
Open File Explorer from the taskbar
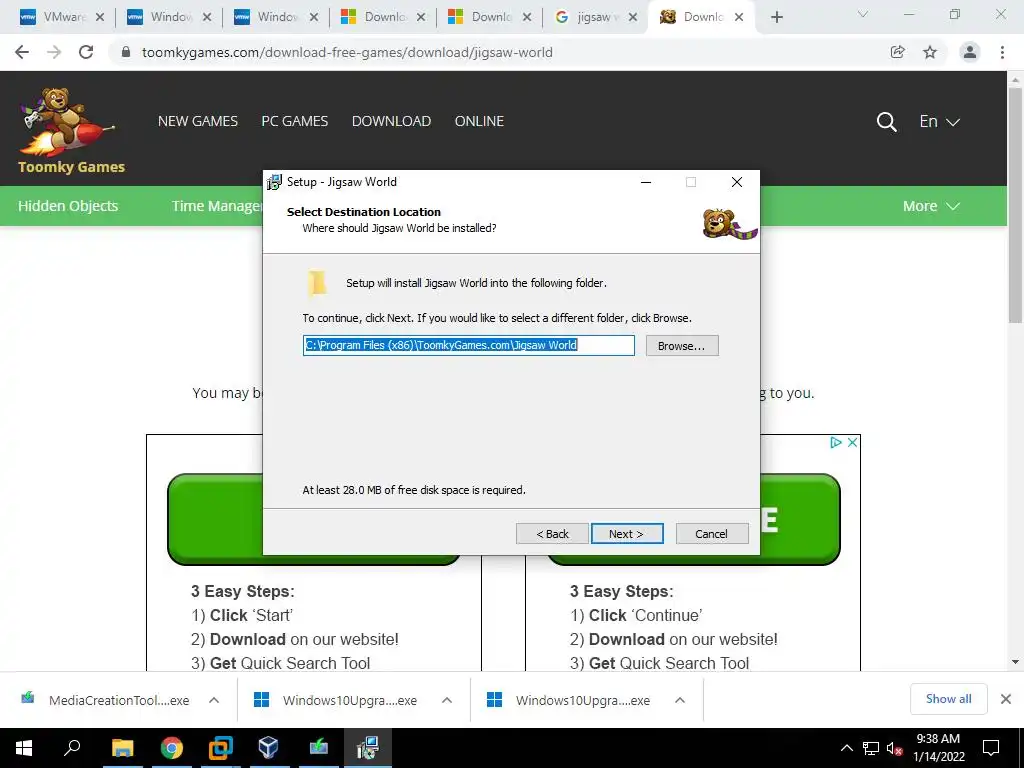point(122,748)
